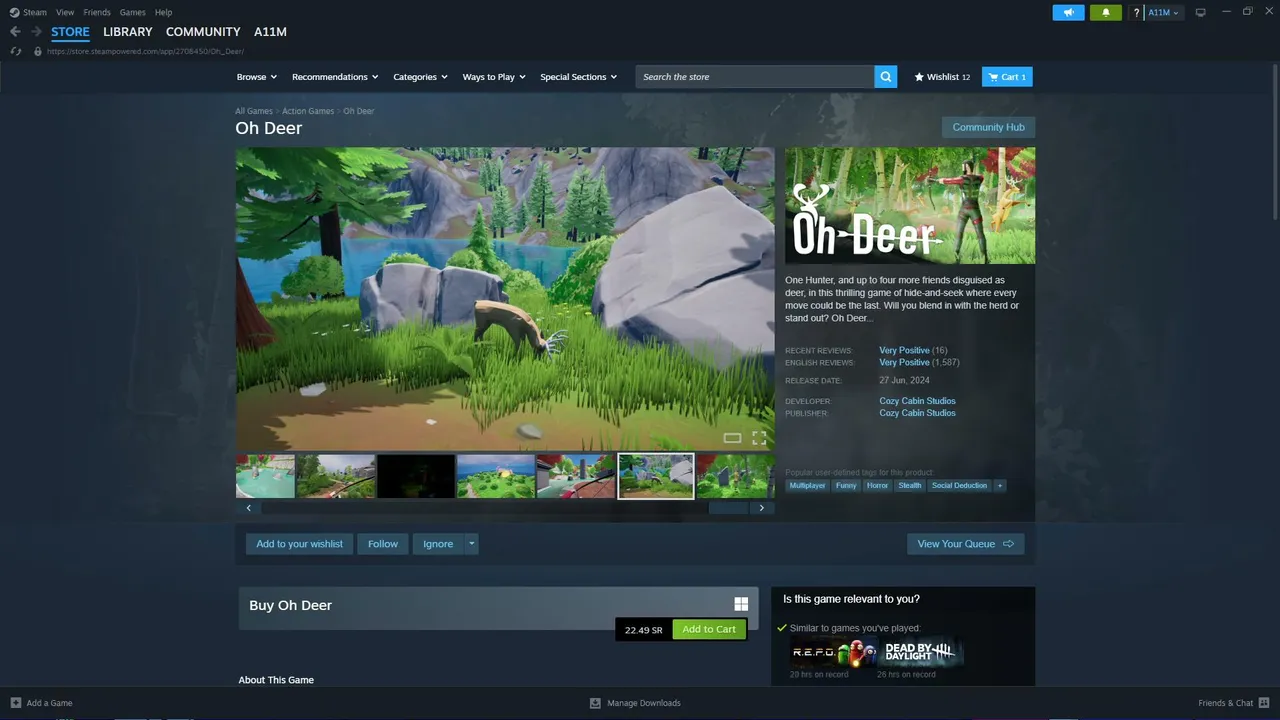Expand the Browse menu

click(x=256, y=77)
